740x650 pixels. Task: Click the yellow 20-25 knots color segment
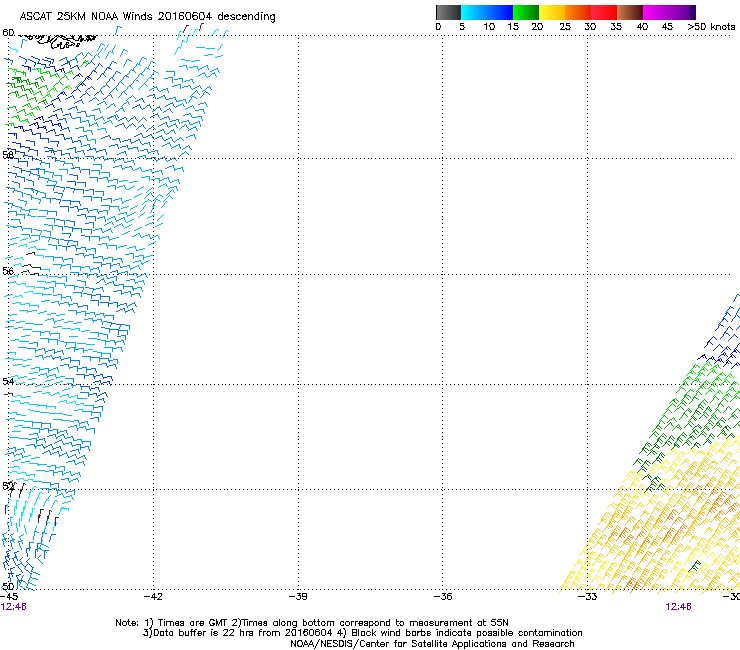click(552, 12)
